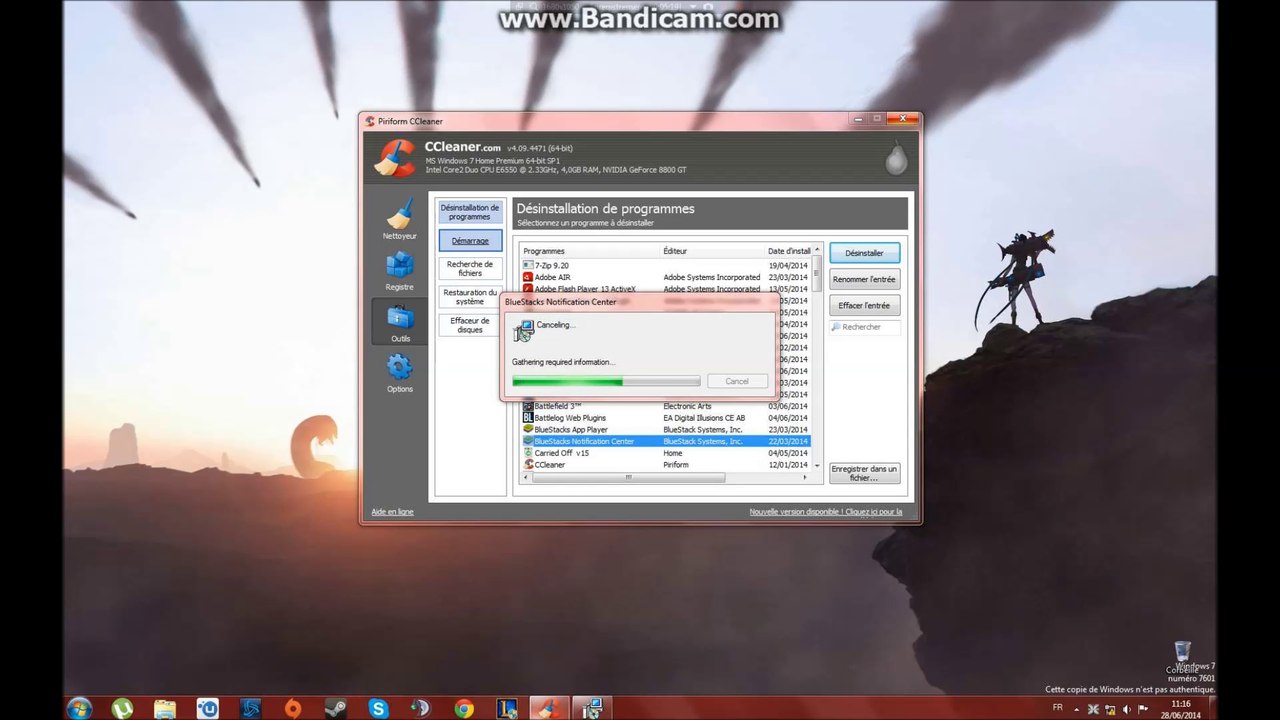This screenshot has width=1280, height=720.
Task: Click Enregistrer dans un fichier button
Action: tap(864, 473)
